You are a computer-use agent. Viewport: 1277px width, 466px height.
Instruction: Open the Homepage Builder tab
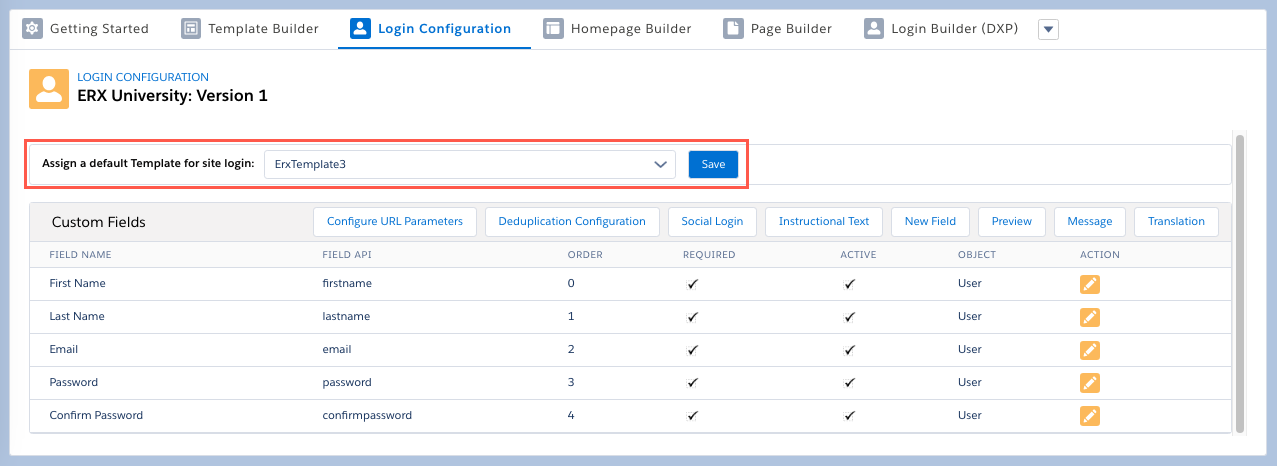point(617,28)
